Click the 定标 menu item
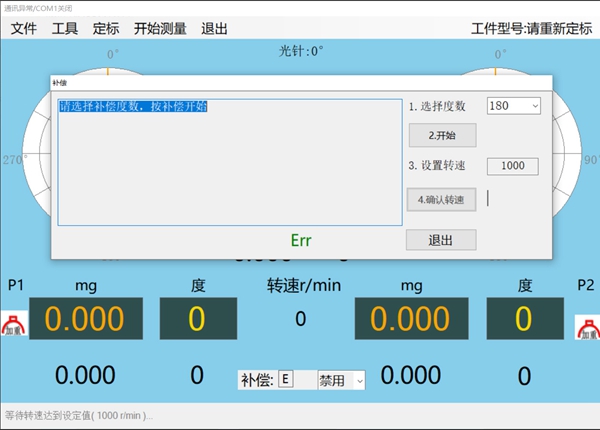 106,28
